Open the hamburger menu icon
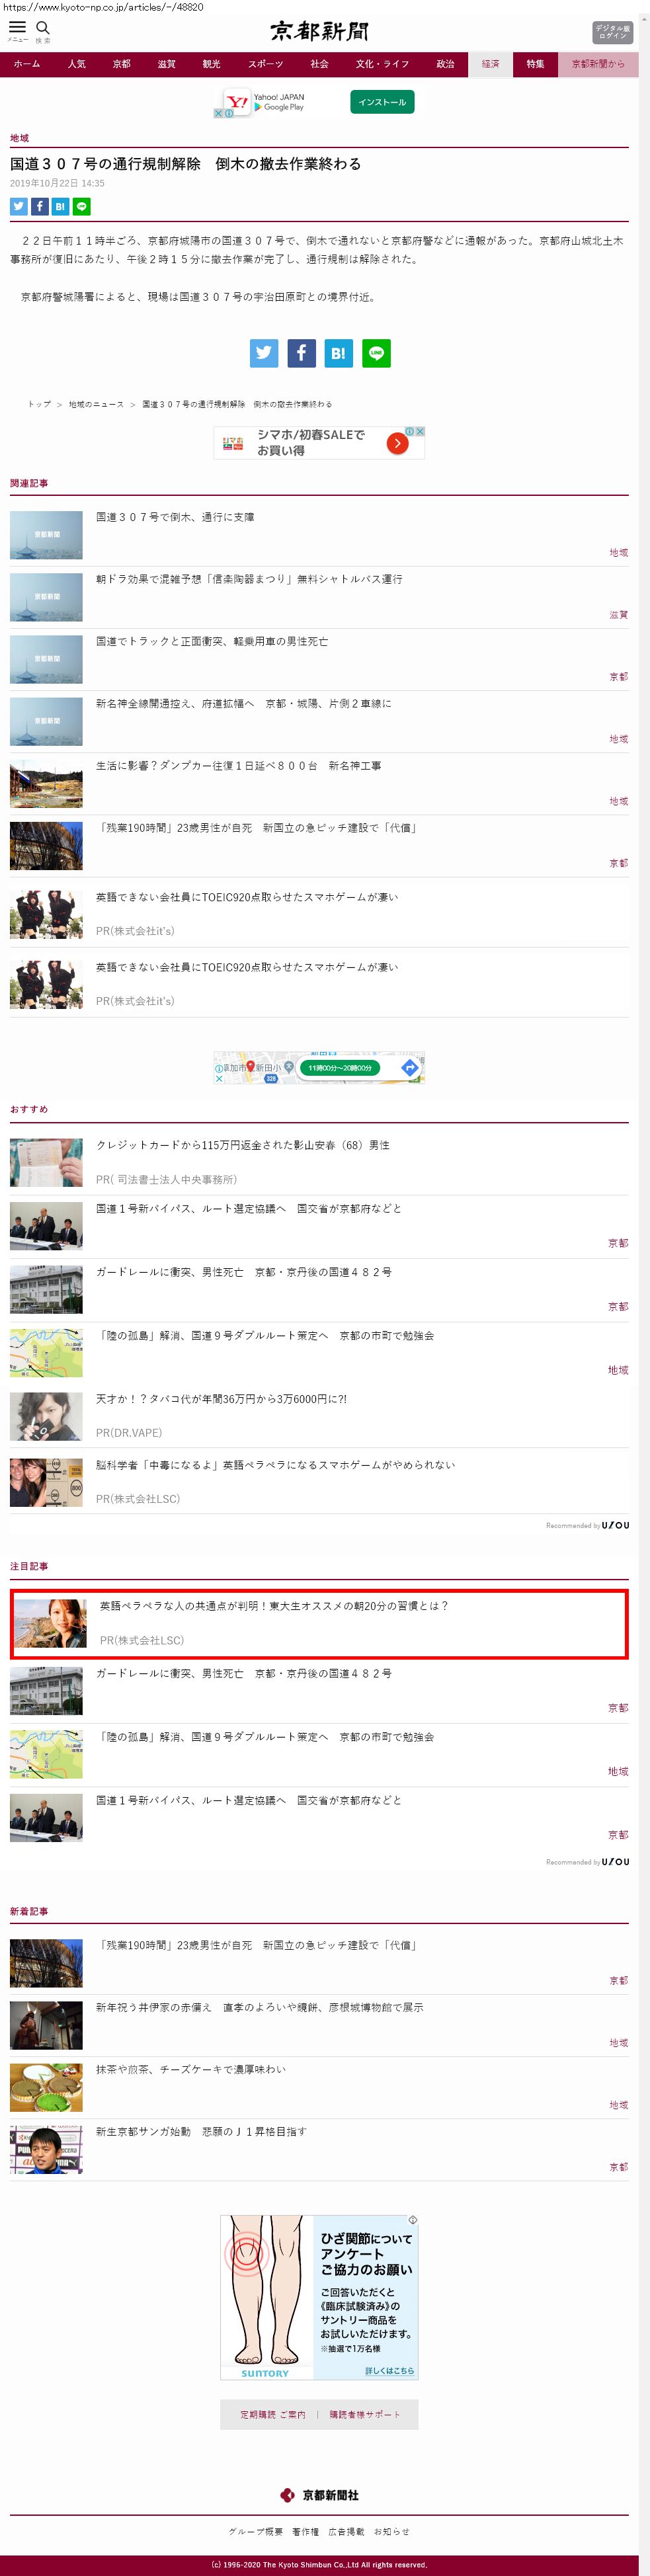 point(17,27)
